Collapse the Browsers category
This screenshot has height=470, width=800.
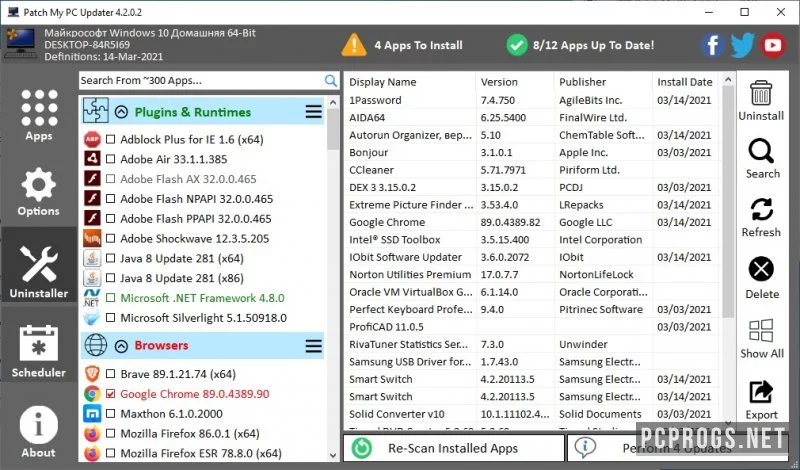coord(121,346)
